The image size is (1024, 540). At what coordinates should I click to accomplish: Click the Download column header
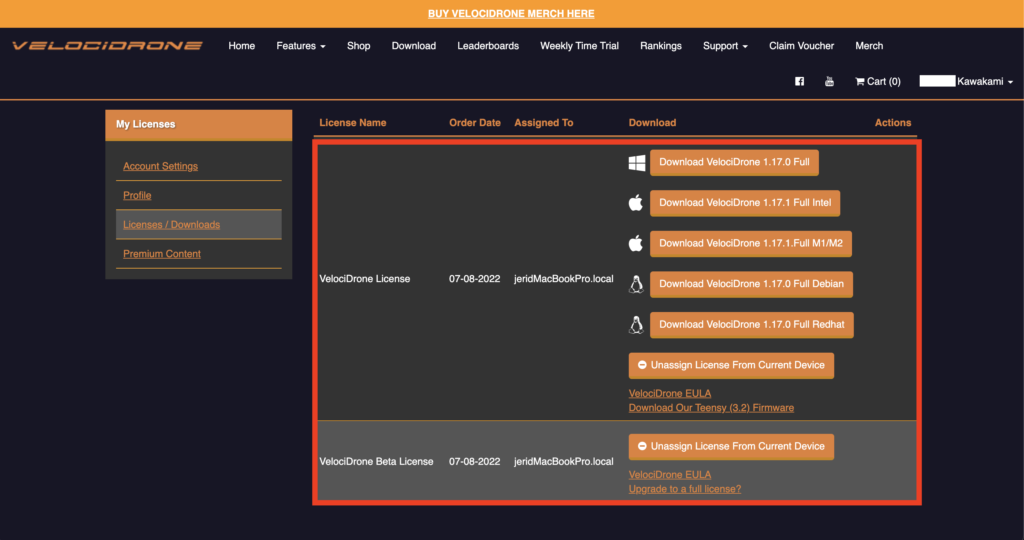(x=652, y=123)
